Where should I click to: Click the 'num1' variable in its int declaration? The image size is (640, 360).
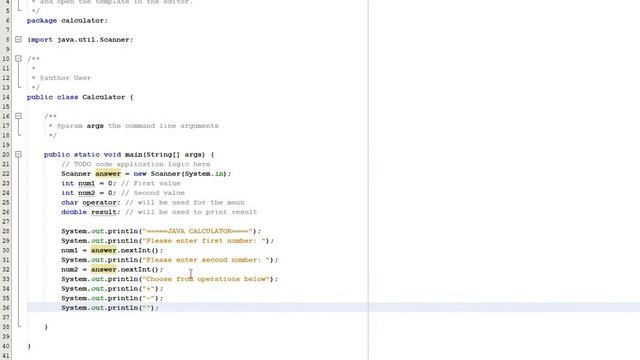click(87, 183)
